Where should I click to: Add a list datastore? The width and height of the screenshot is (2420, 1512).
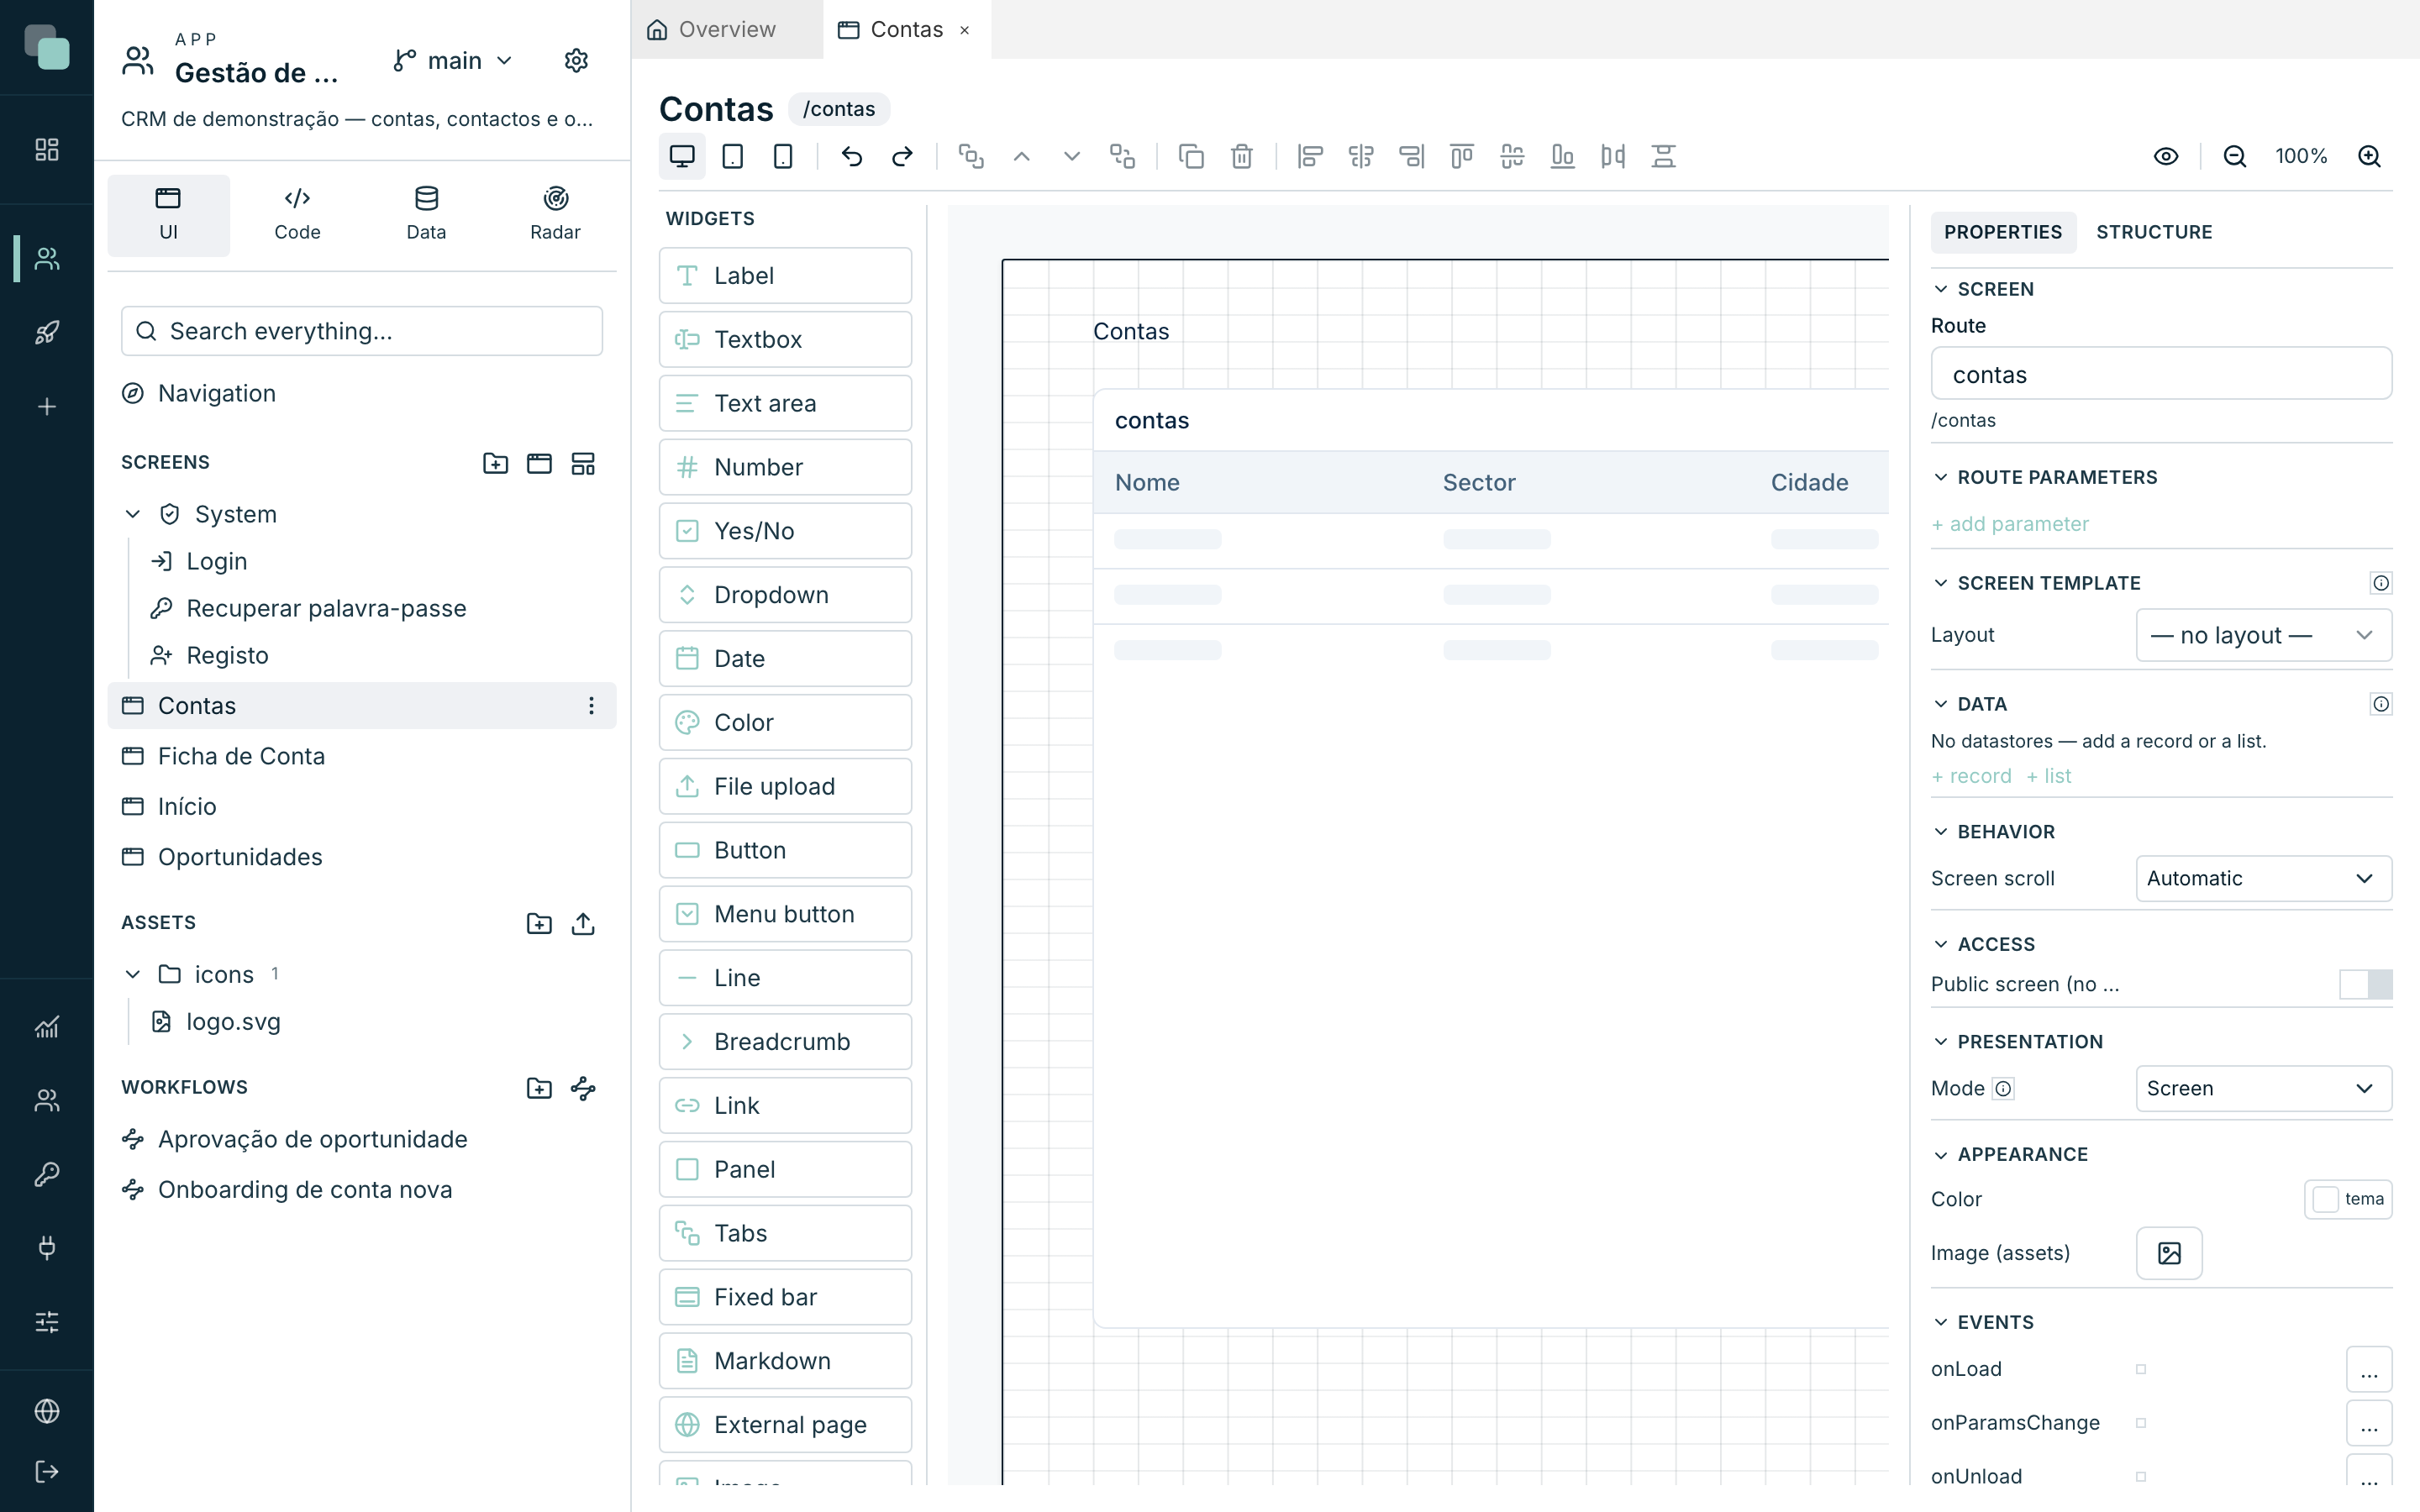pyautogui.click(x=2049, y=776)
